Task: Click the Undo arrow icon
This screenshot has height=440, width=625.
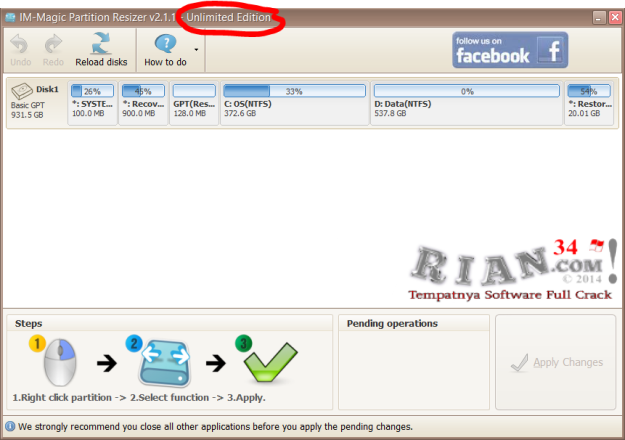Action: [x=19, y=44]
